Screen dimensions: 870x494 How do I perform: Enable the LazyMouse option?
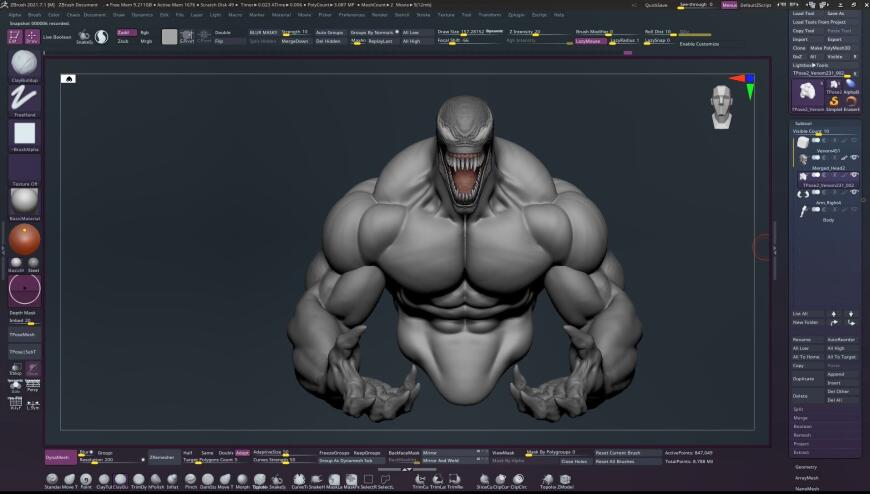(589, 41)
